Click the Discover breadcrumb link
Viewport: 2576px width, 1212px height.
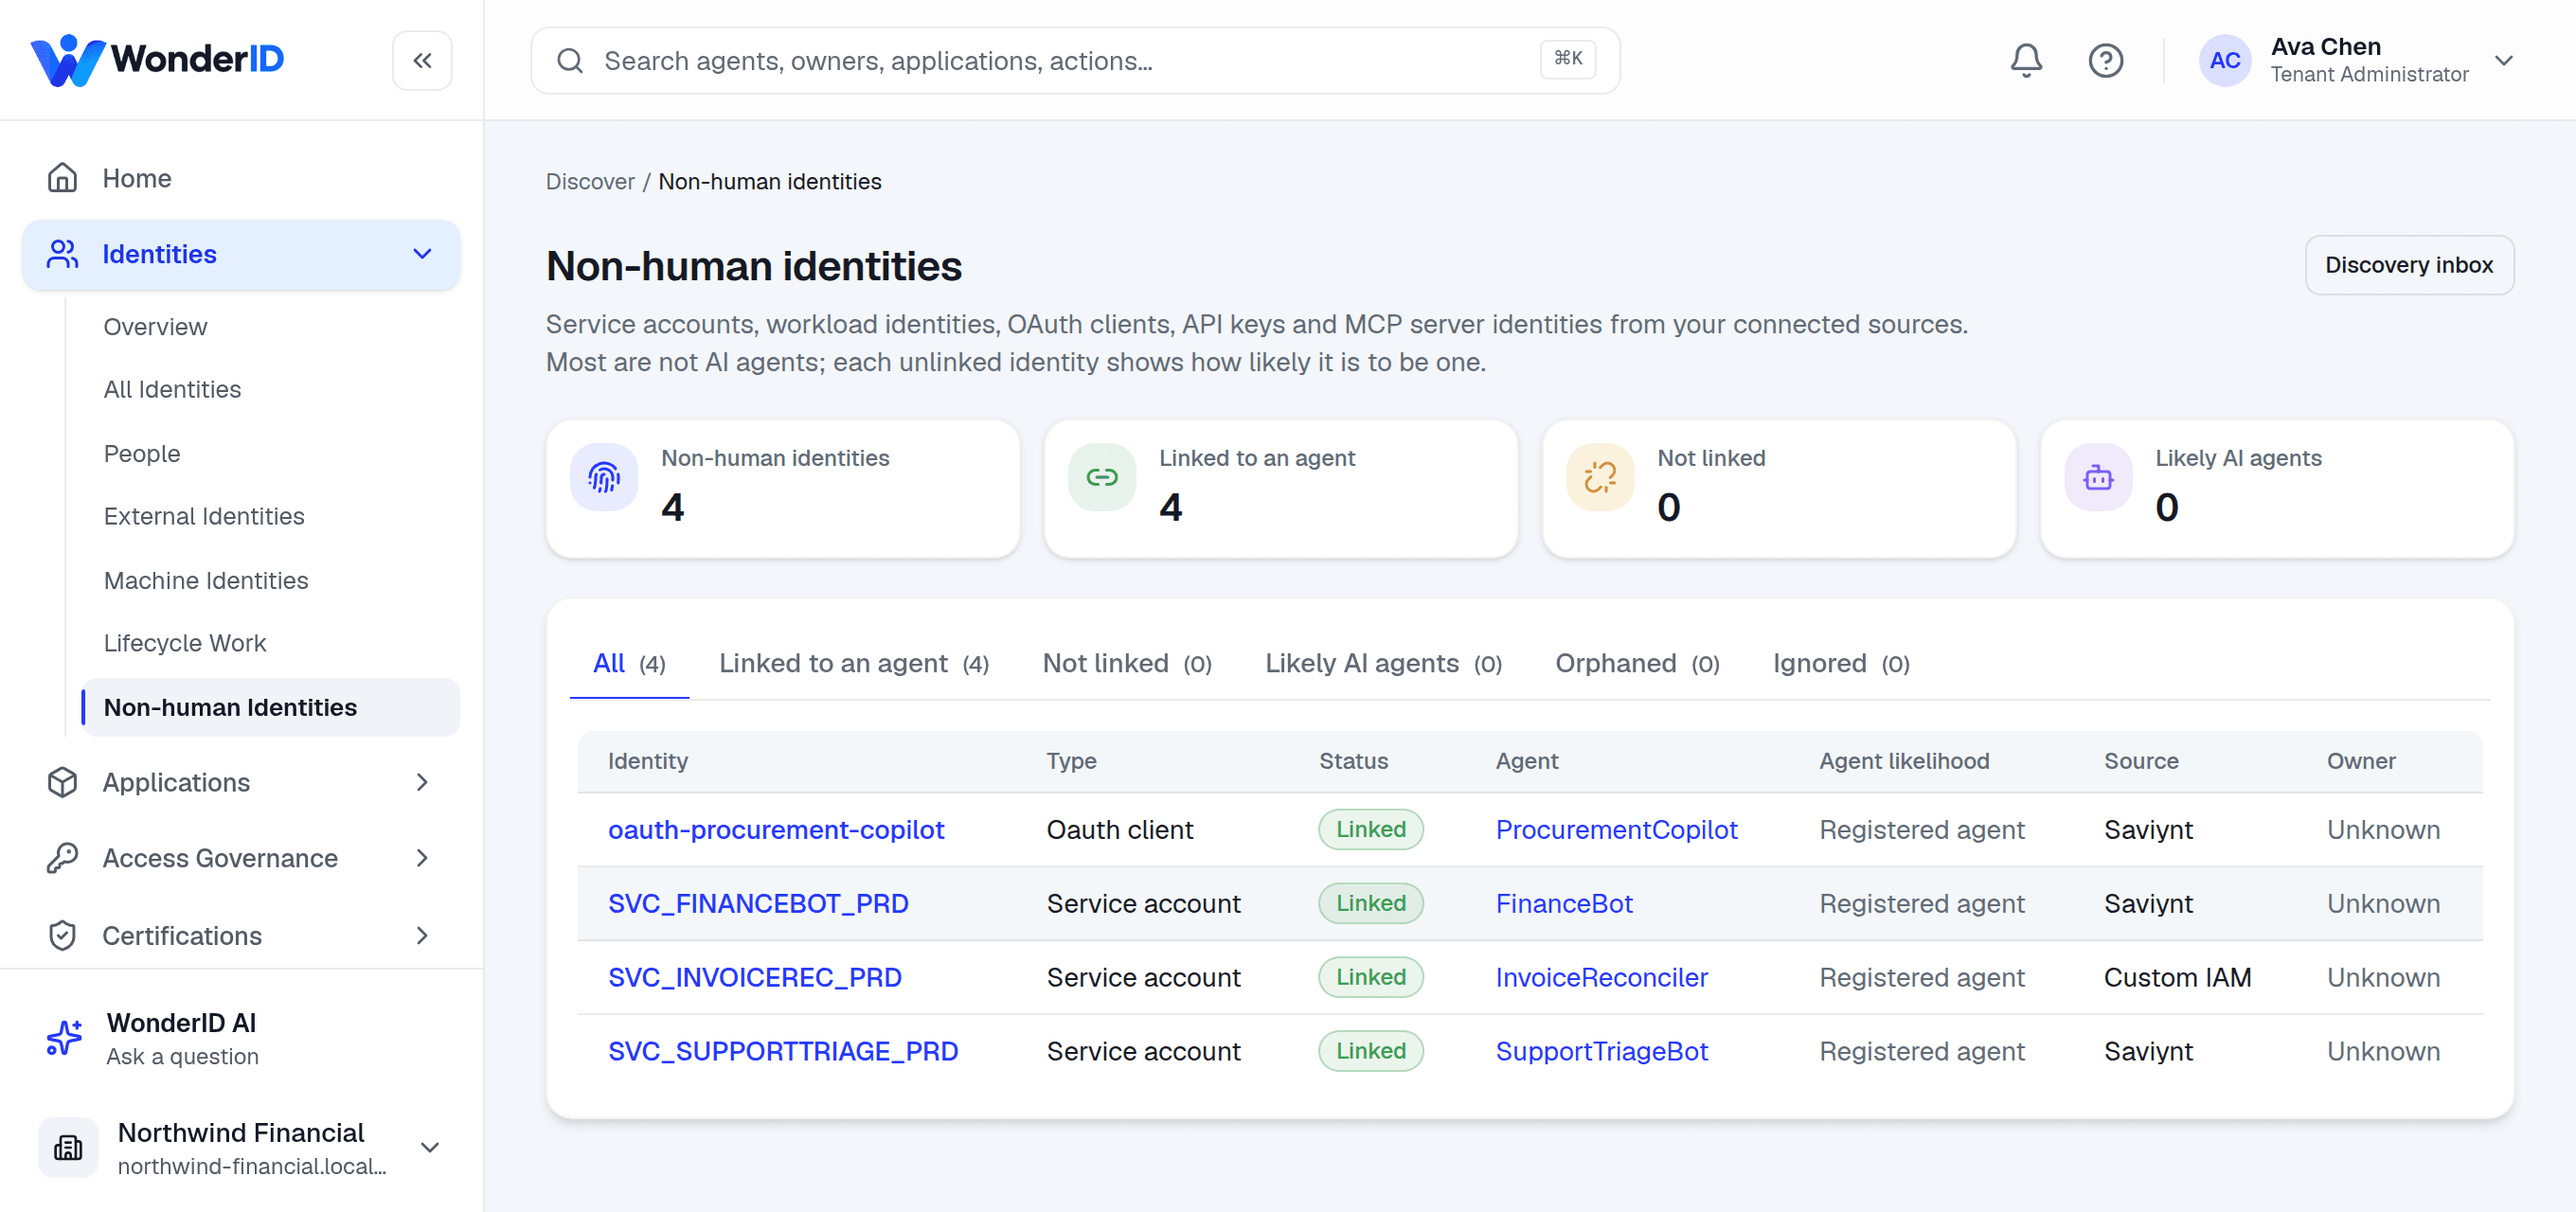[x=590, y=182]
